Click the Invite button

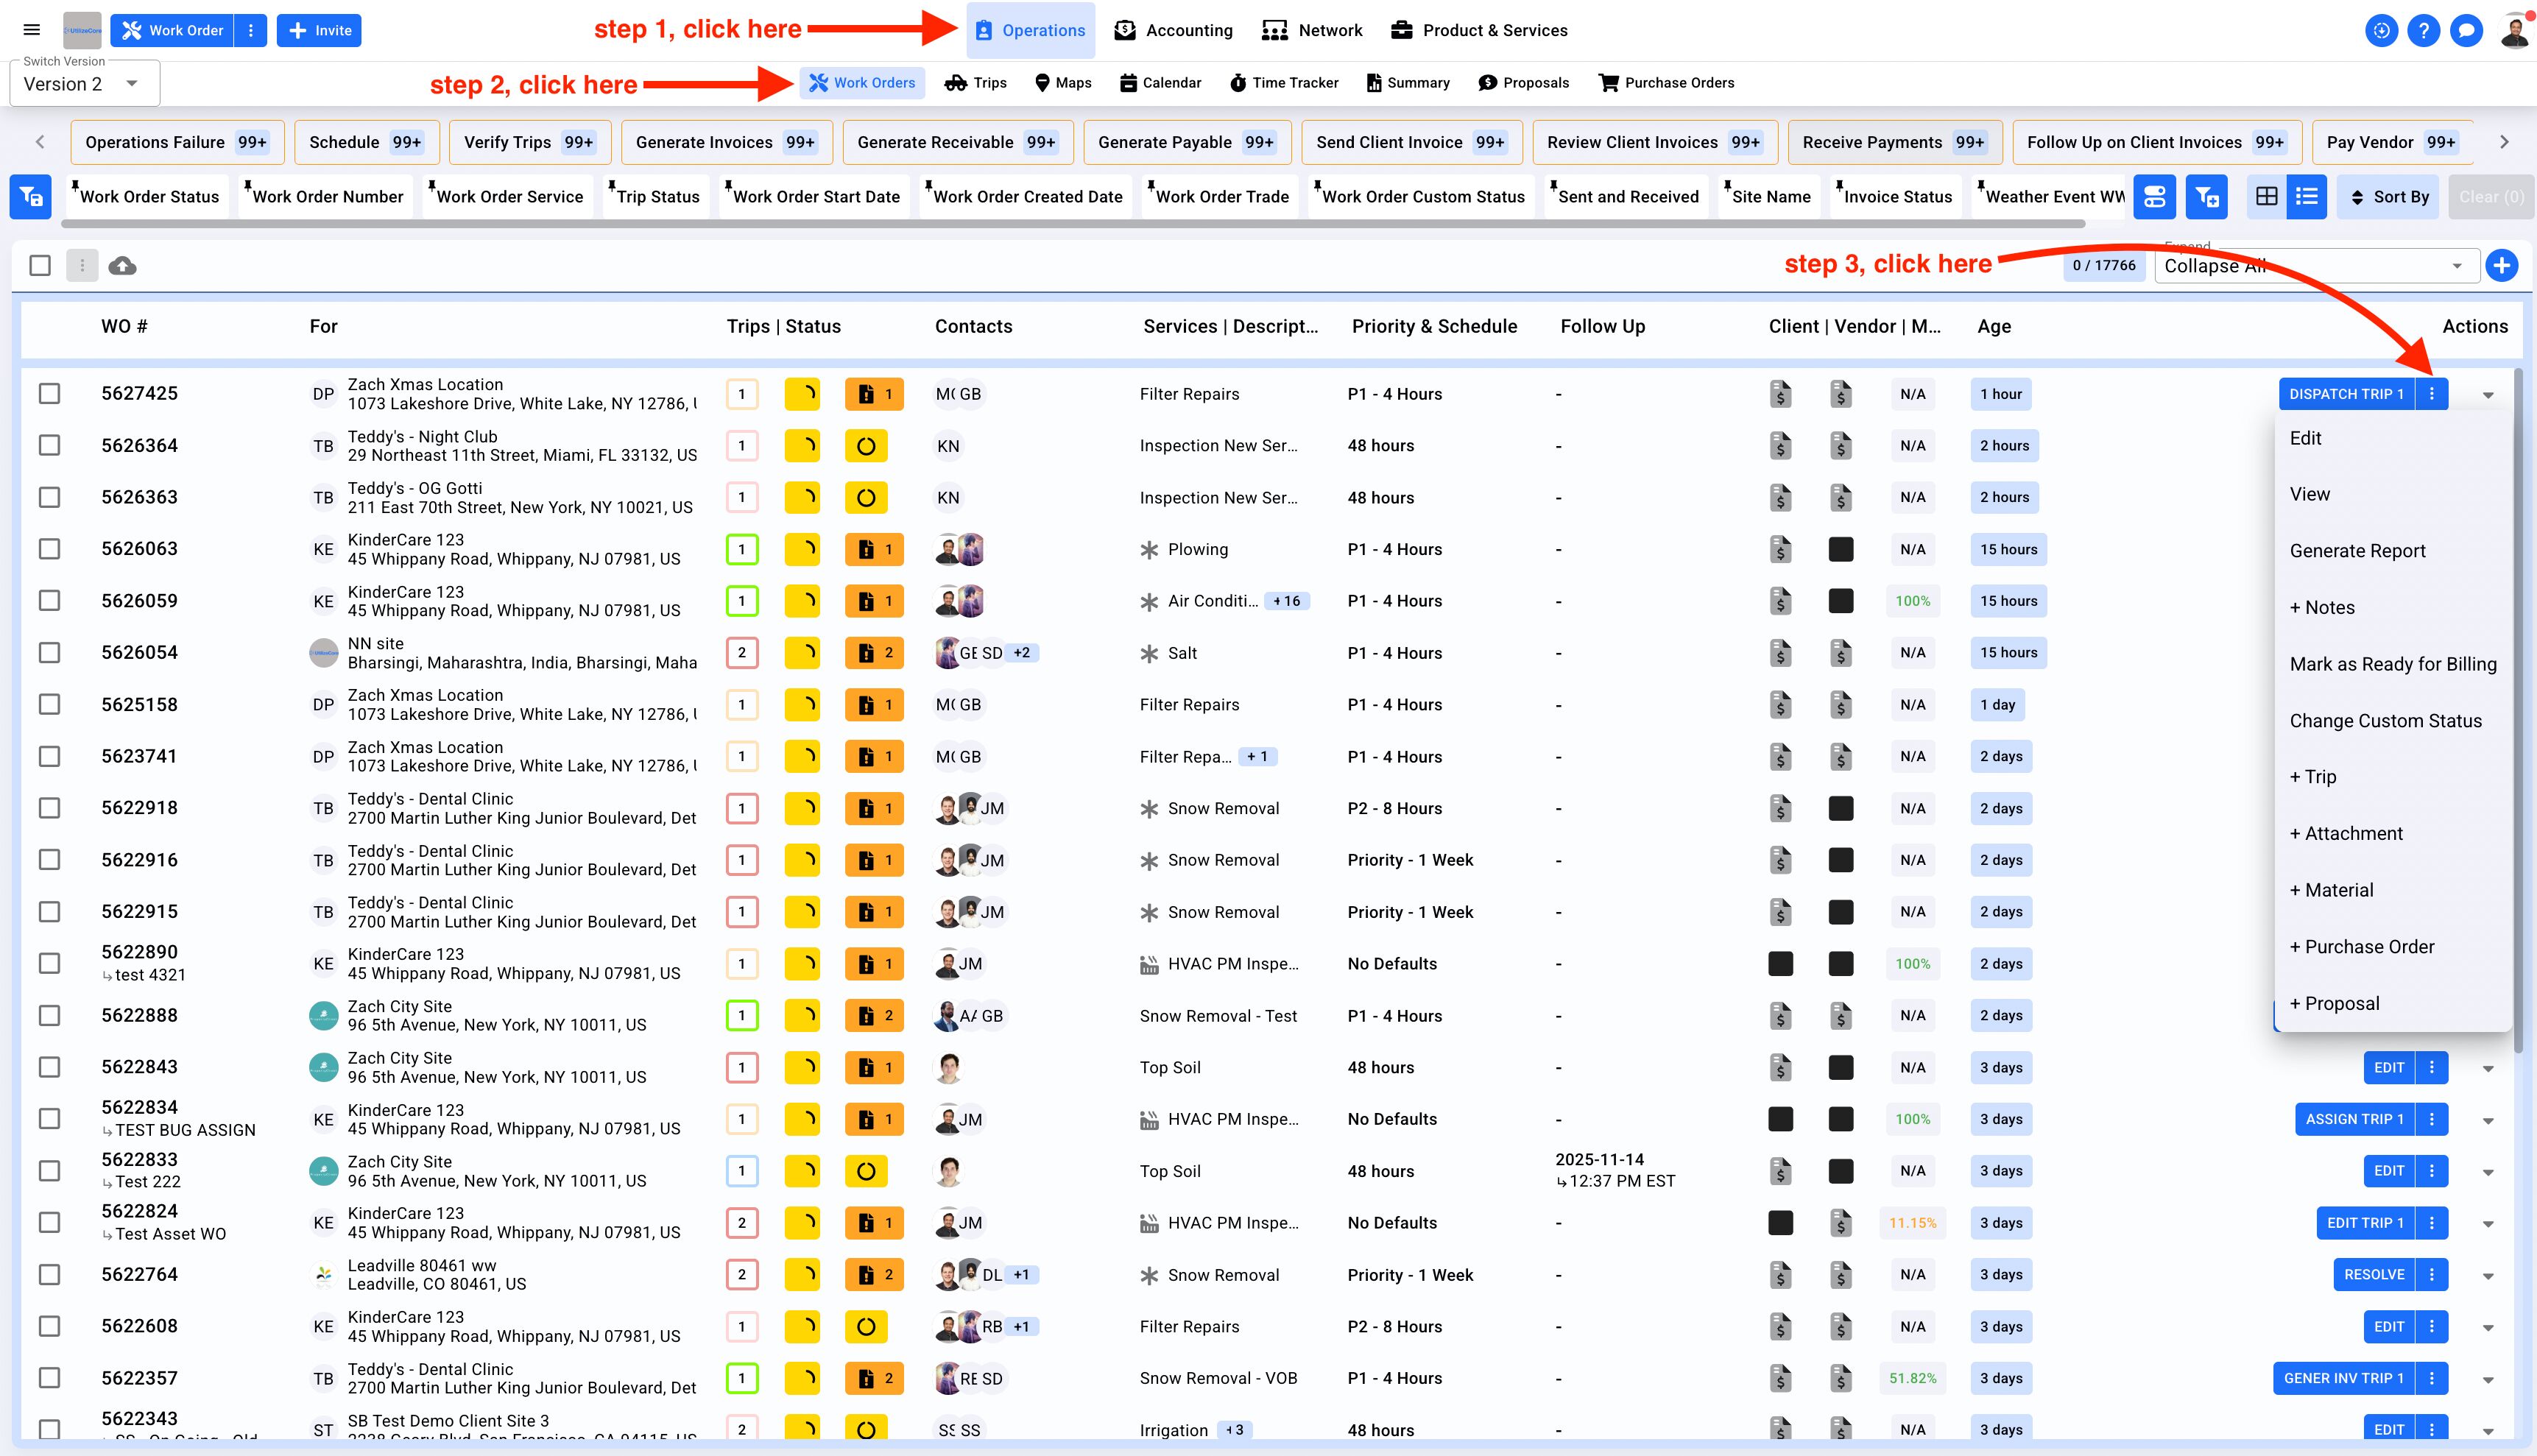pyautogui.click(x=319, y=30)
